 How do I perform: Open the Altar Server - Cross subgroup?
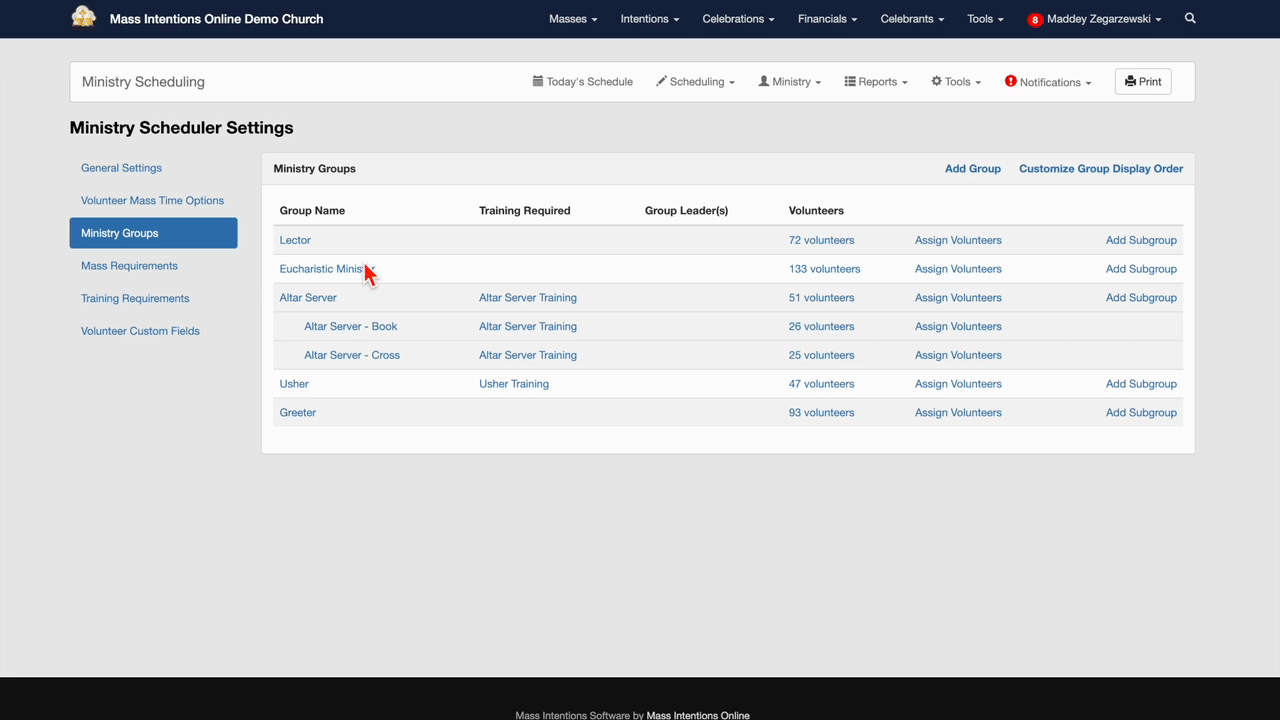click(352, 355)
